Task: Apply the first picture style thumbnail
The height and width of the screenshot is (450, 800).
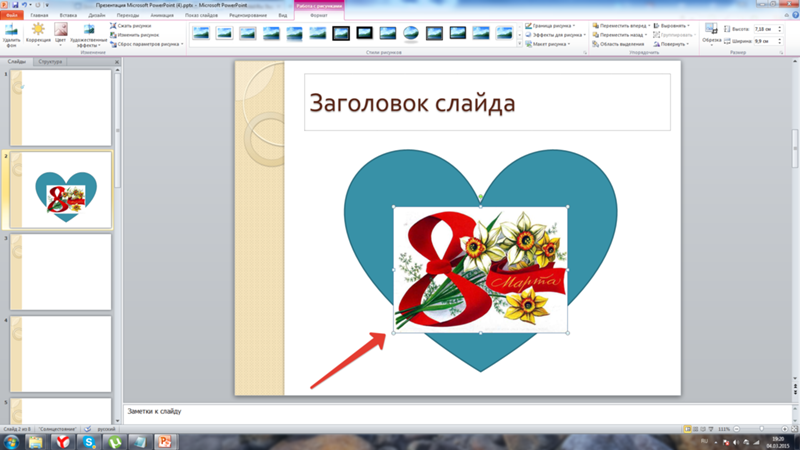Action: [x=201, y=34]
